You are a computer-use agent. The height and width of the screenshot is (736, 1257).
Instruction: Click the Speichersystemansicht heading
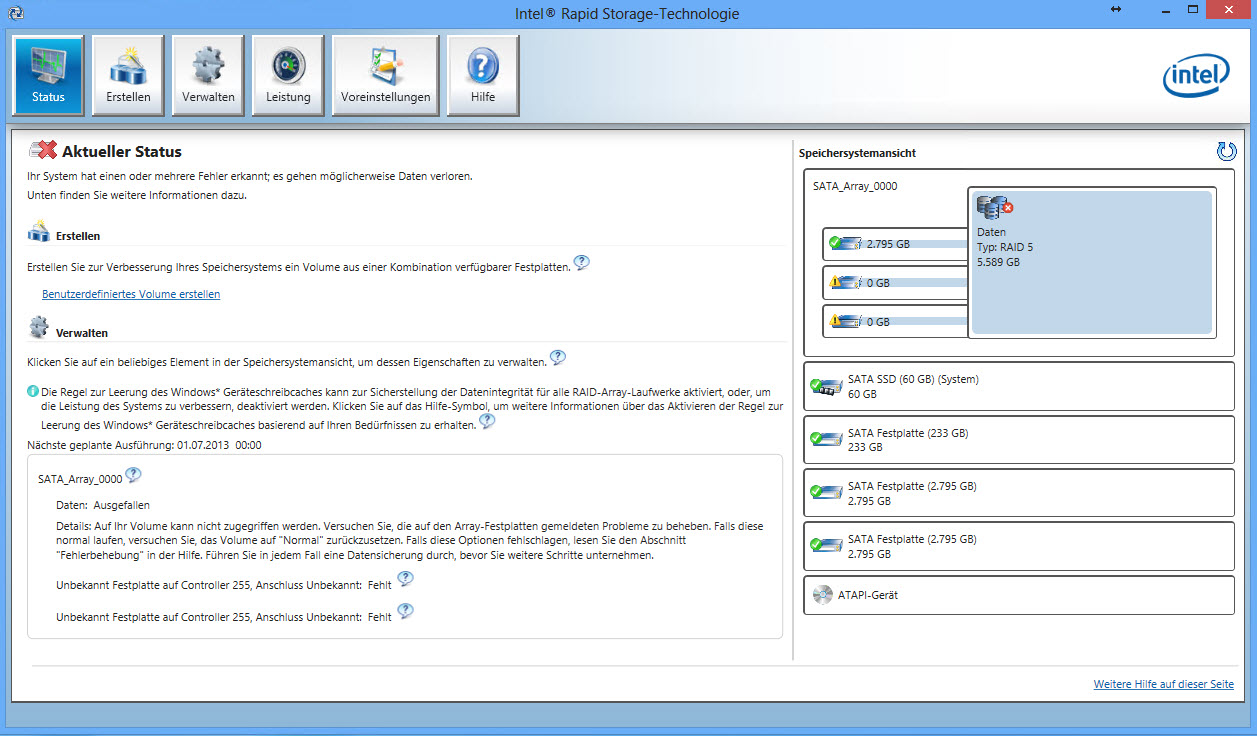pyautogui.click(x=858, y=154)
